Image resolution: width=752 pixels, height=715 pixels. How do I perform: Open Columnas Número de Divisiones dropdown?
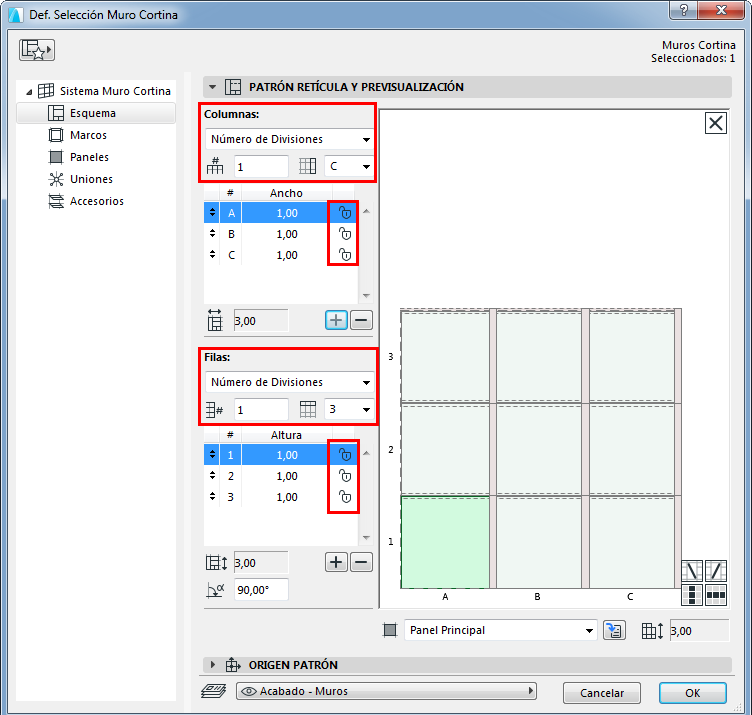point(289,139)
